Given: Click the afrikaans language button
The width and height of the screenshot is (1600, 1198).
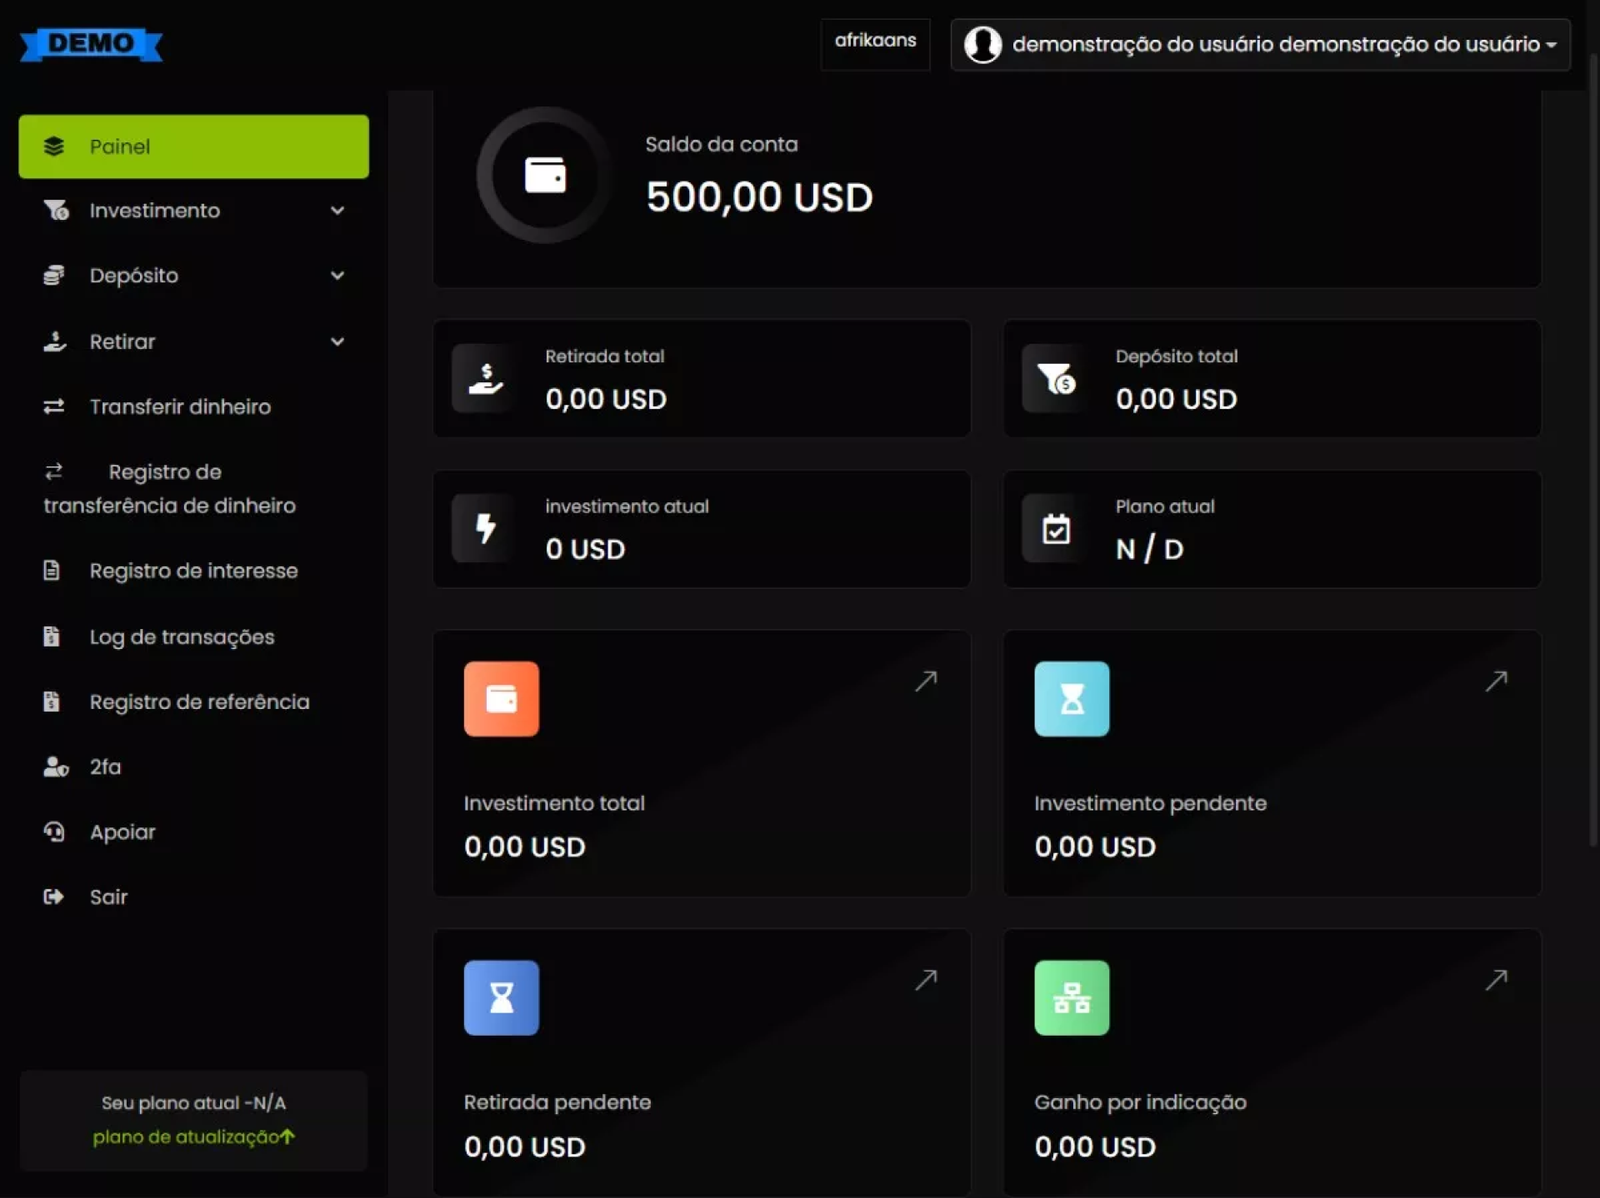Looking at the screenshot, I should [x=875, y=41].
